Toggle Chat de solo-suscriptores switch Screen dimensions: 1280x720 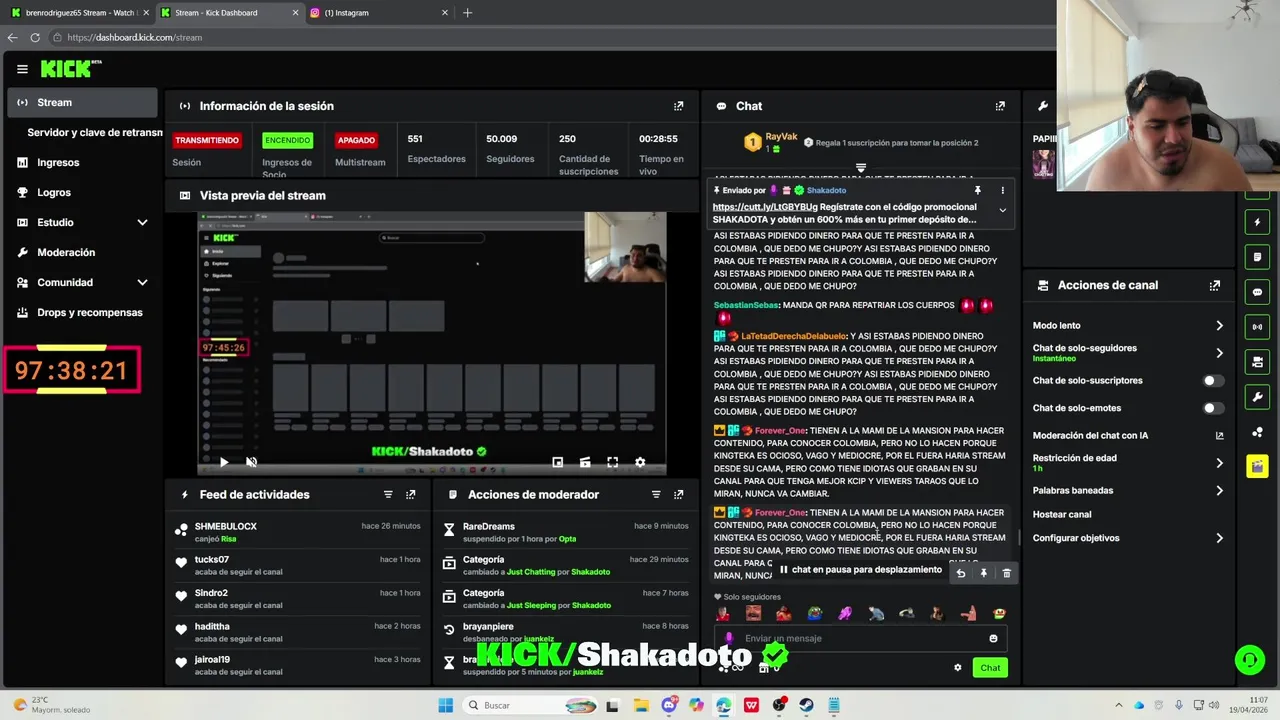click(1213, 381)
